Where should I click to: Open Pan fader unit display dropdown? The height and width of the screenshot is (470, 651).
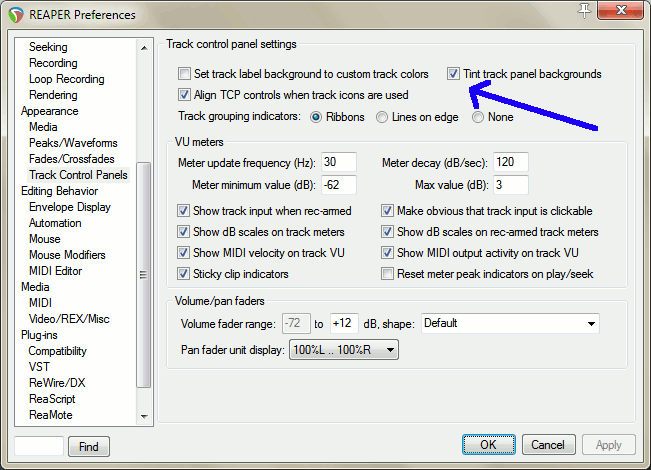point(344,350)
